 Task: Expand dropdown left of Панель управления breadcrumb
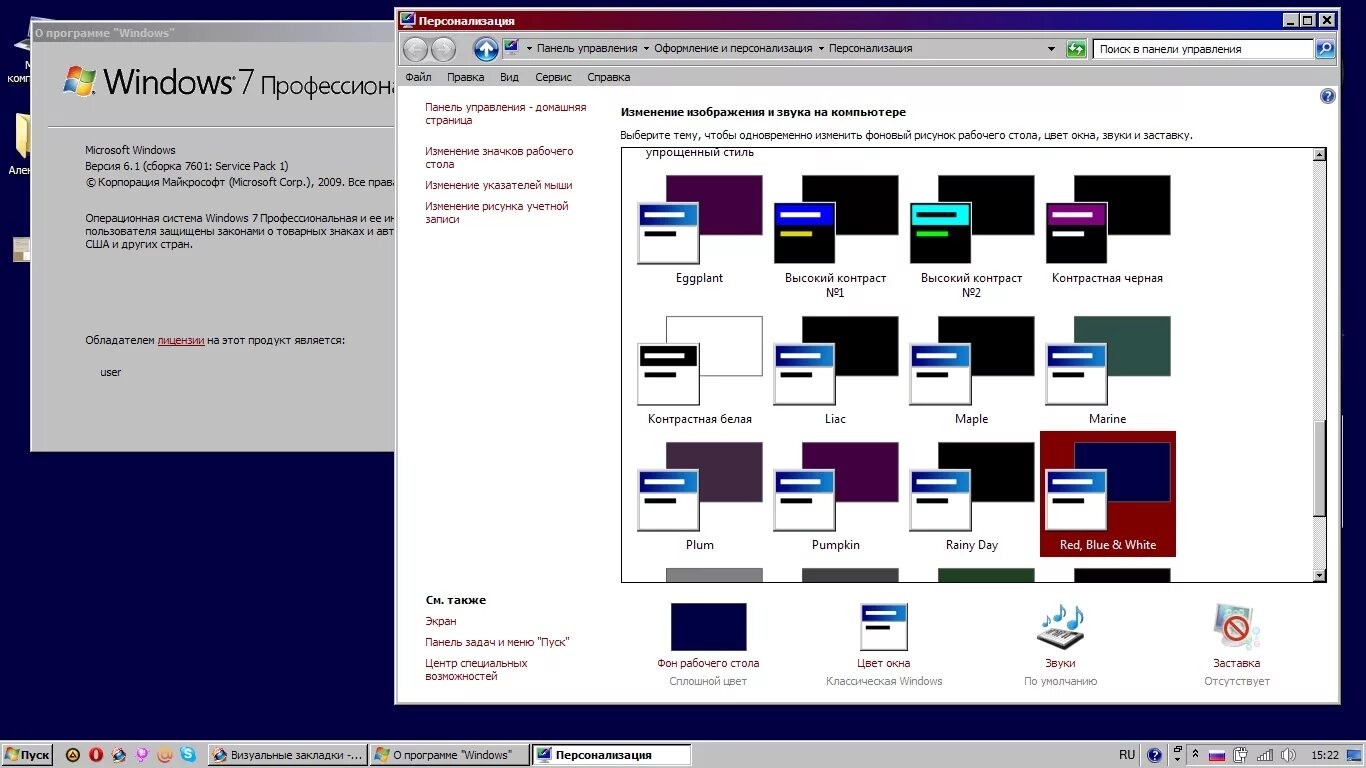tap(528, 48)
